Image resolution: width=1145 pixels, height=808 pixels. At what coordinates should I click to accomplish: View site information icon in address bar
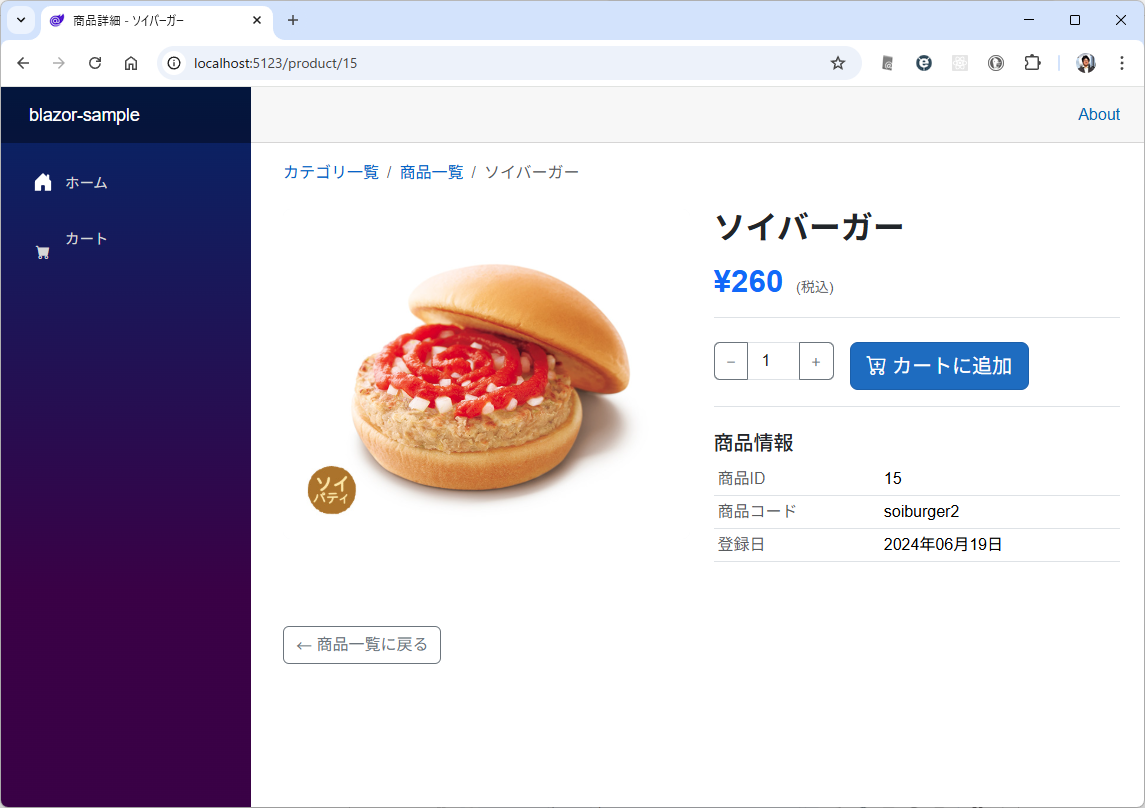click(x=174, y=64)
